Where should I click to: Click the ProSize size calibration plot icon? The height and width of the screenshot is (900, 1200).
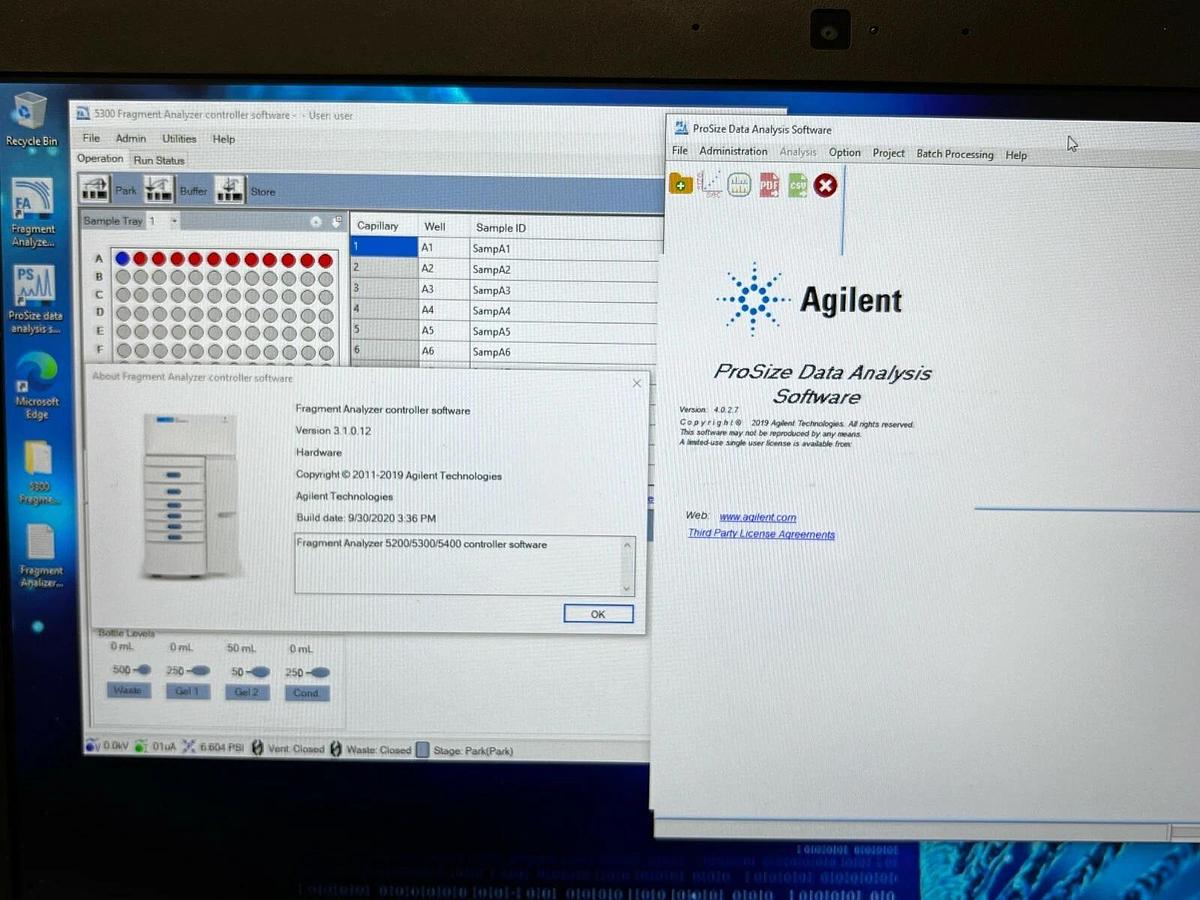click(710, 183)
